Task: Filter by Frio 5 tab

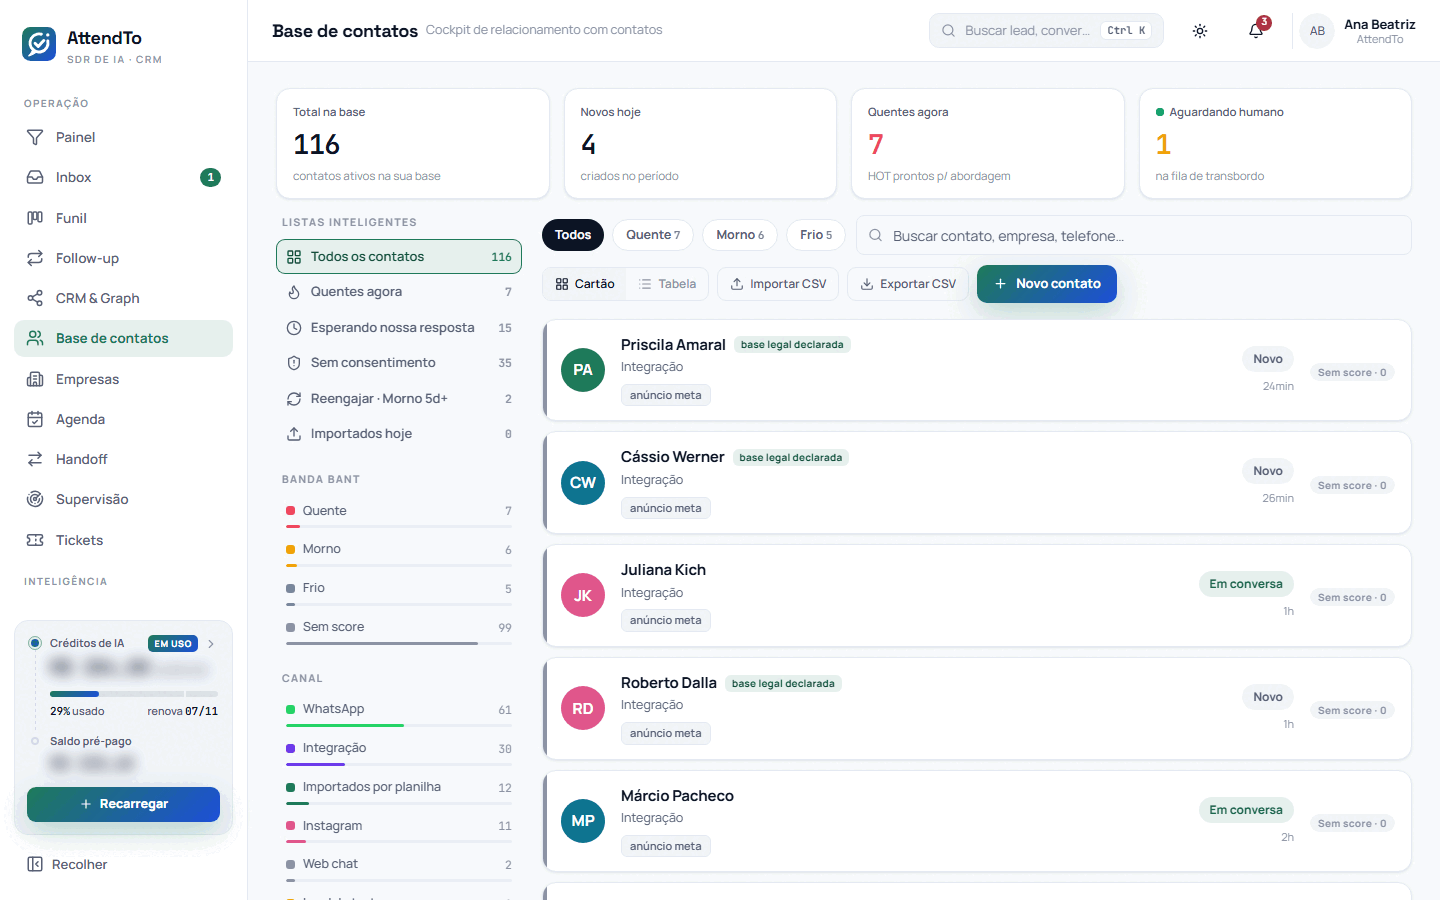Action: pos(816,235)
